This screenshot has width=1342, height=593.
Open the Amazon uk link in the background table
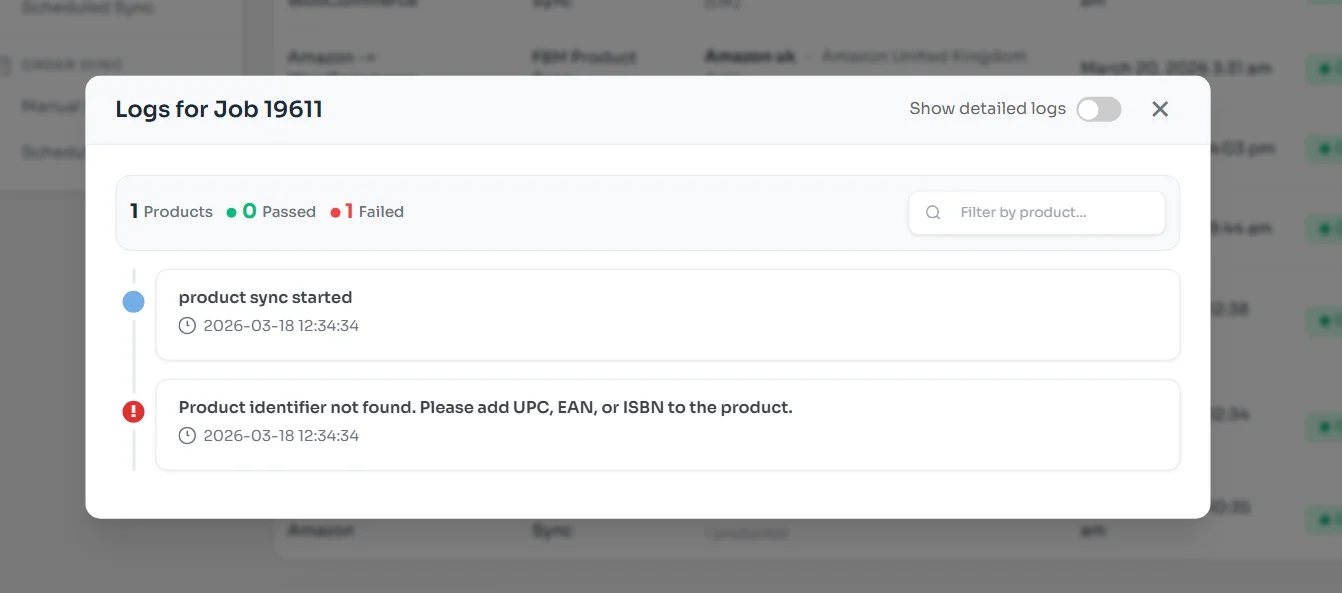749,56
